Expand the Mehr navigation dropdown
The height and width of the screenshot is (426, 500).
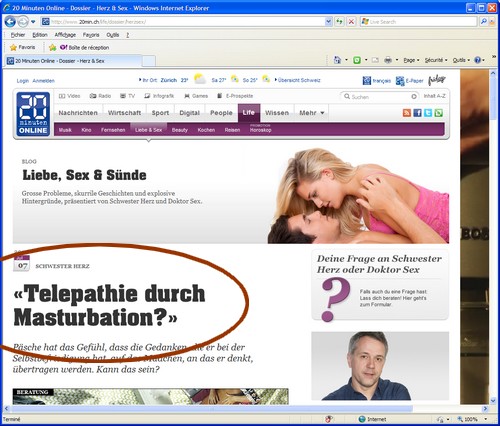click(x=311, y=113)
